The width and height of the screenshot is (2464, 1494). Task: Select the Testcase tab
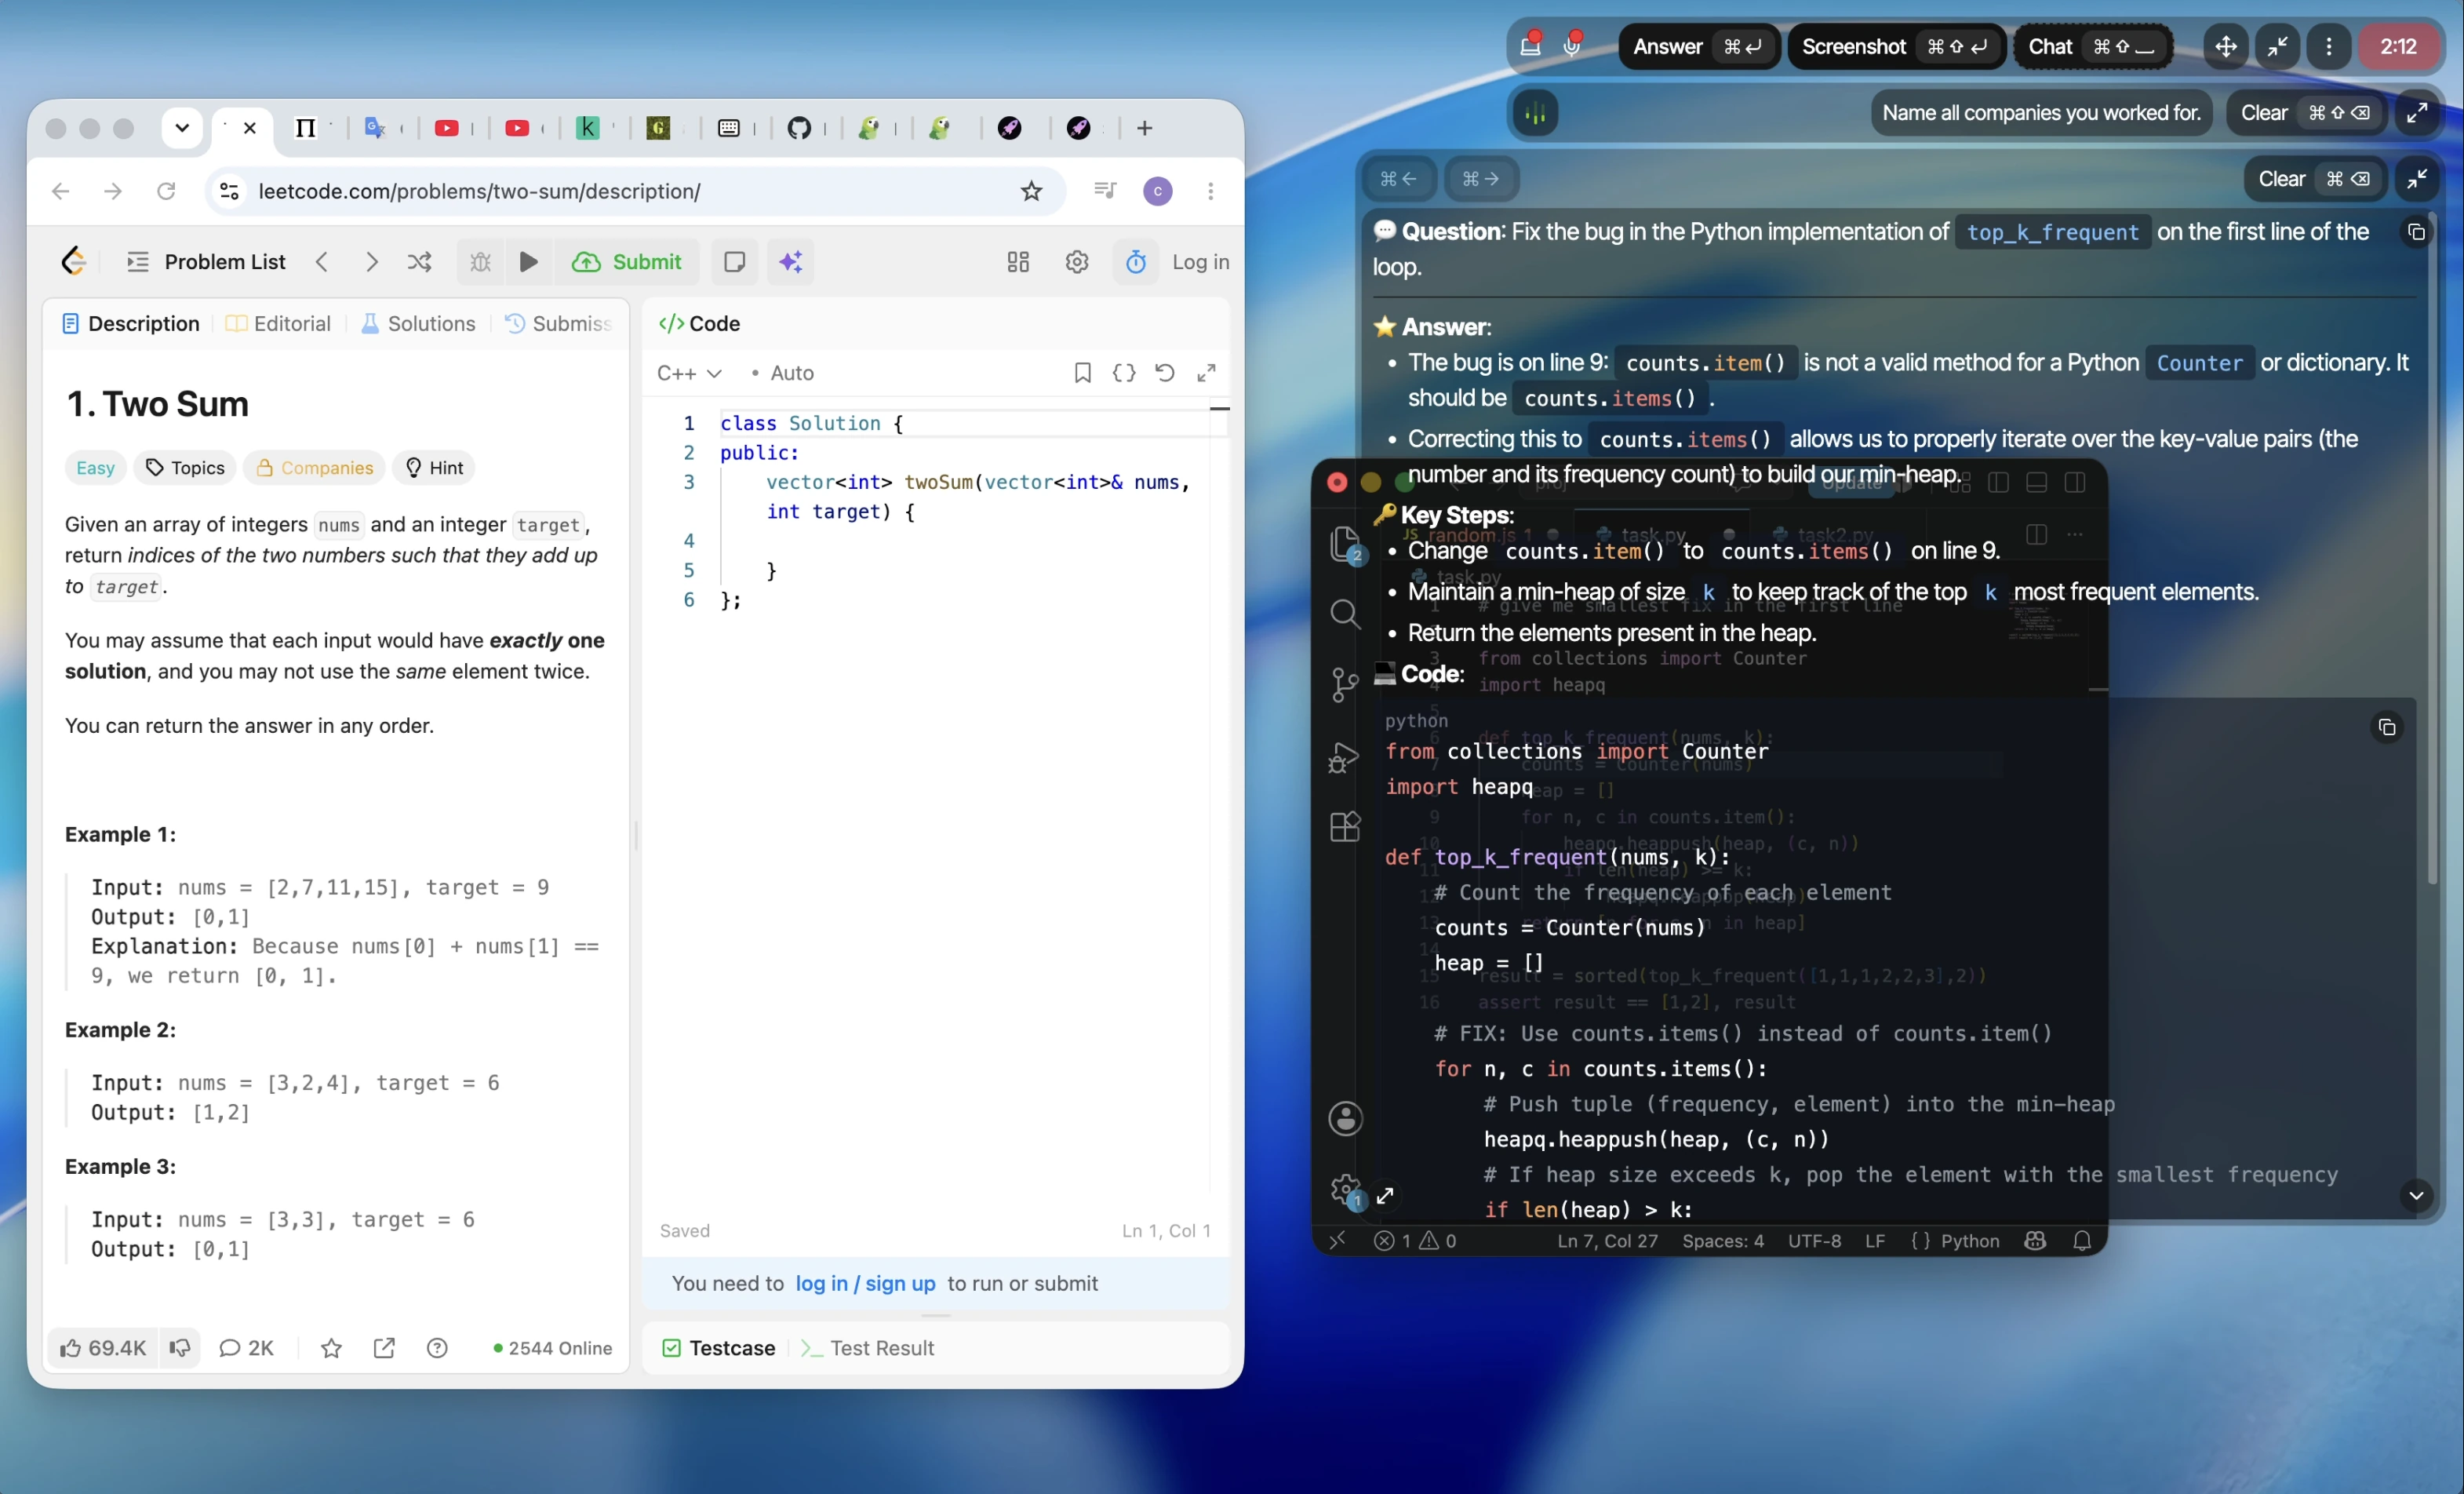pyautogui.click(x=719, y=1348)
